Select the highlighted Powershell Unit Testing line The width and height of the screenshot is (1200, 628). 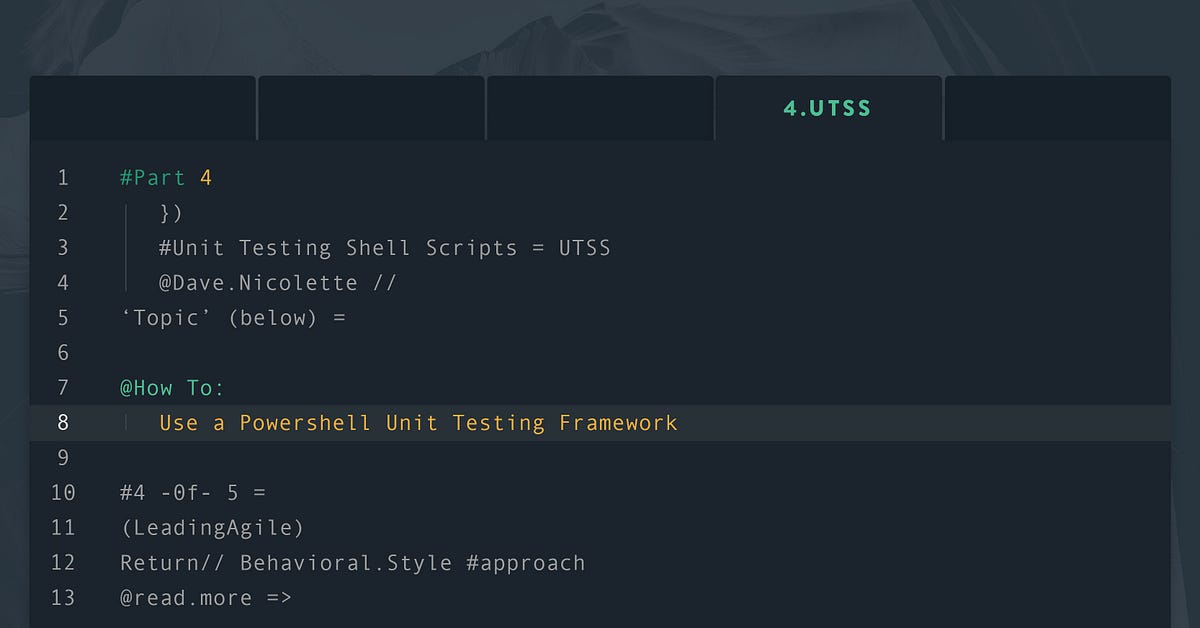(420, 422)
